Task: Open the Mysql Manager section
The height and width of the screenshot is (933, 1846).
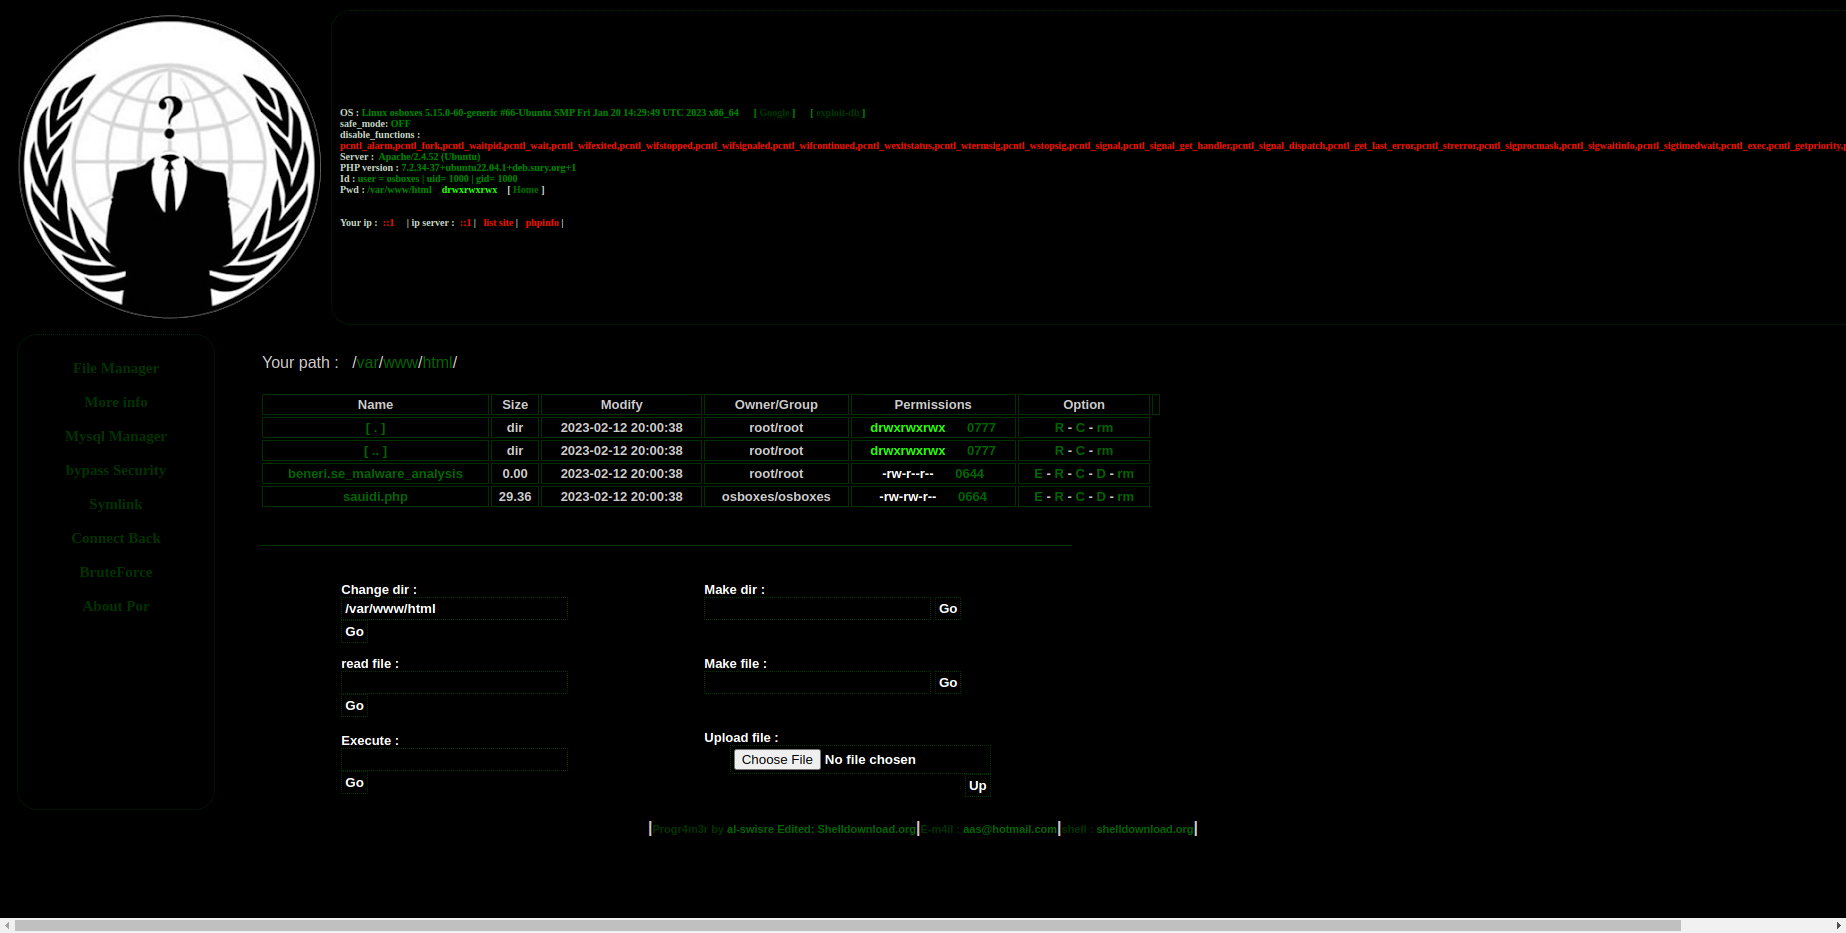Action: [116, 436]
